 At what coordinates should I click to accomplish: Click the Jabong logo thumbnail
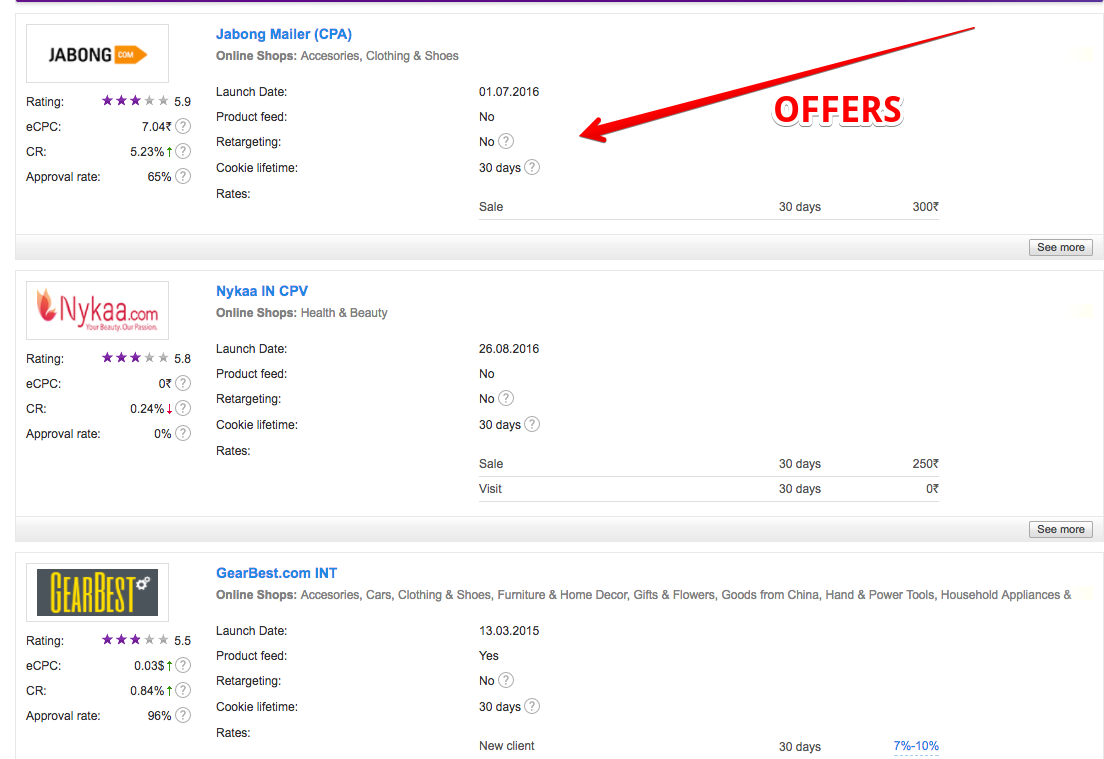click(97, 54)
